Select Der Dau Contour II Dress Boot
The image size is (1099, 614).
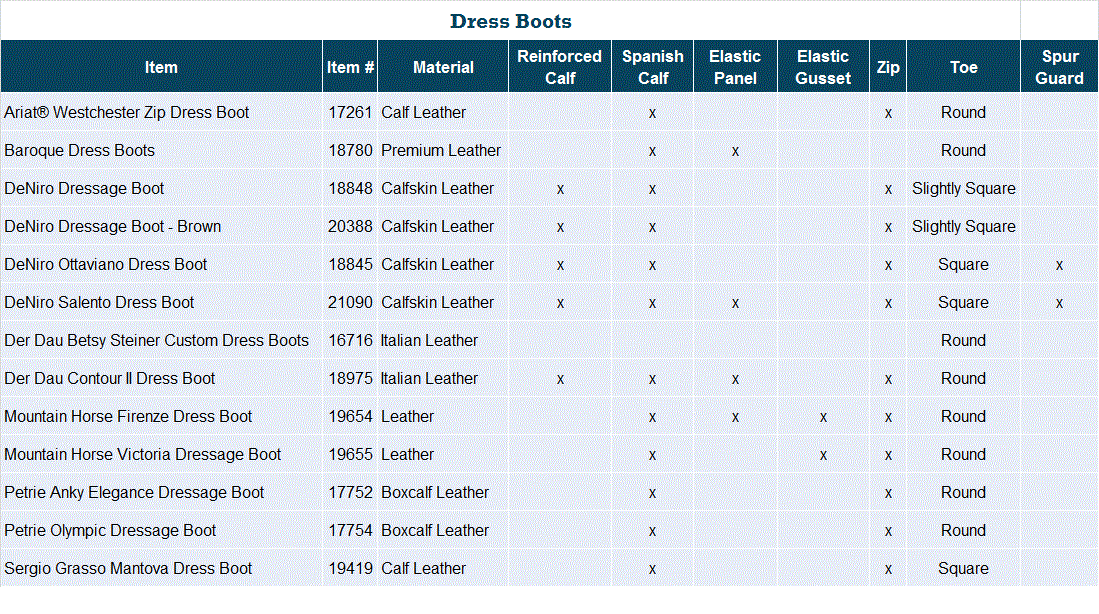tap(109, 378)
